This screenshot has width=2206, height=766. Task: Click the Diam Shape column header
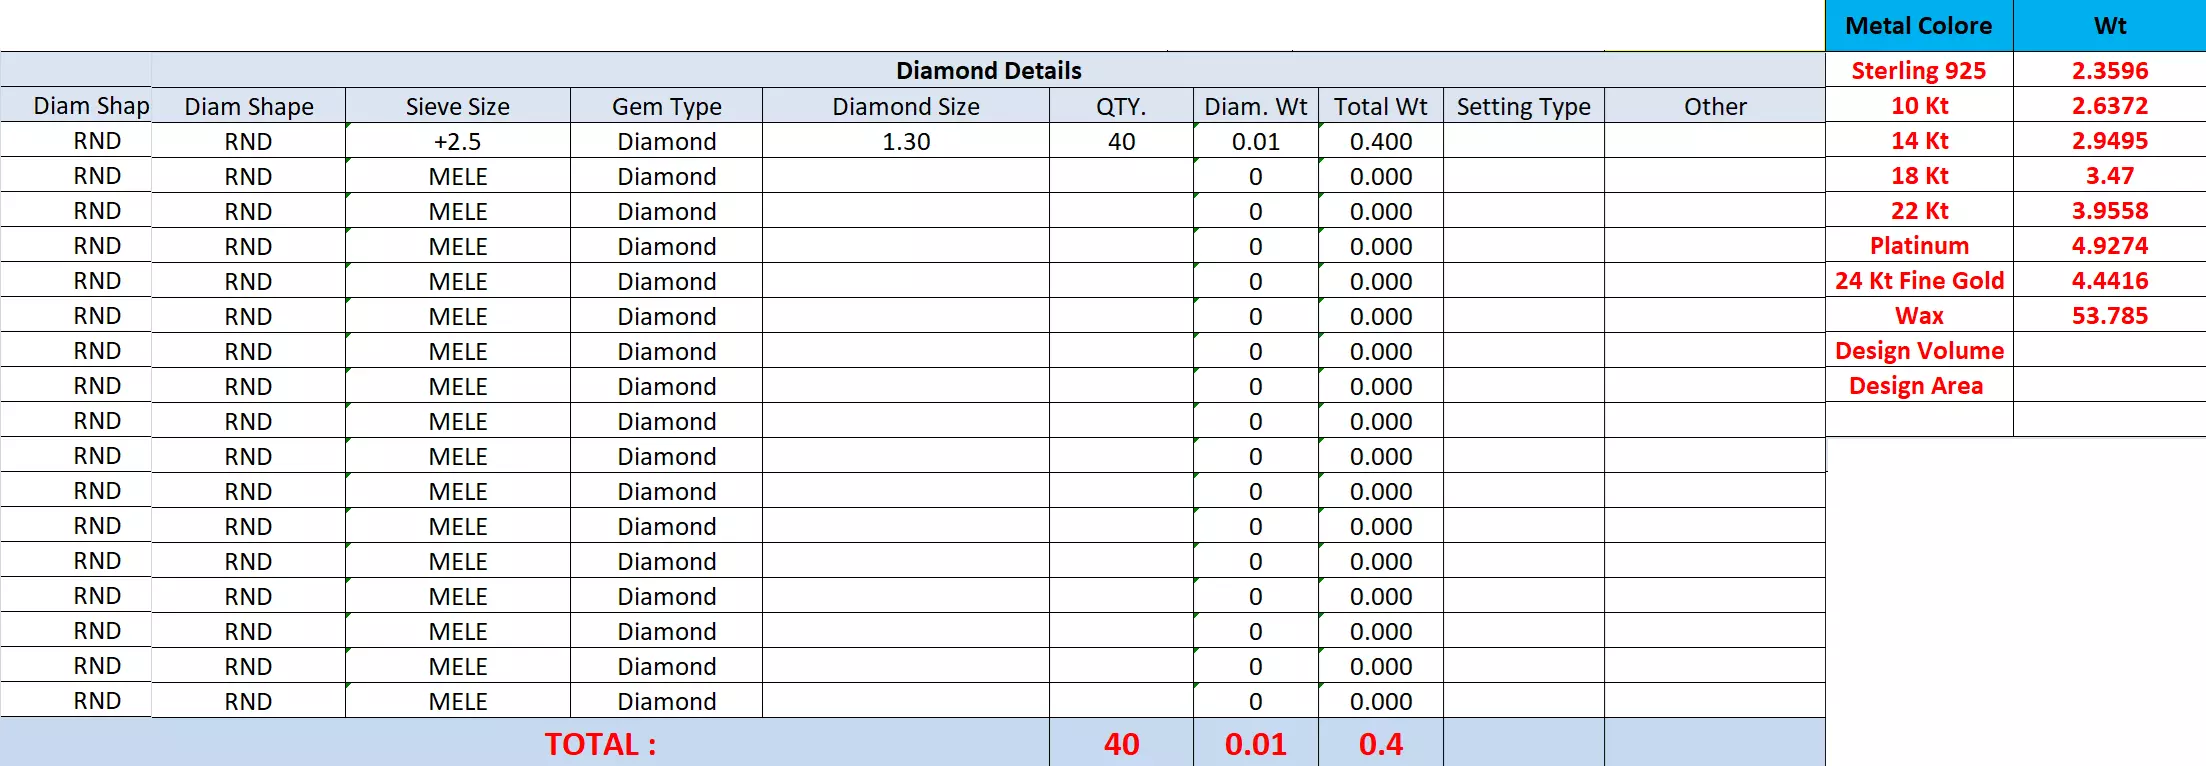click(x=249, y=106)
